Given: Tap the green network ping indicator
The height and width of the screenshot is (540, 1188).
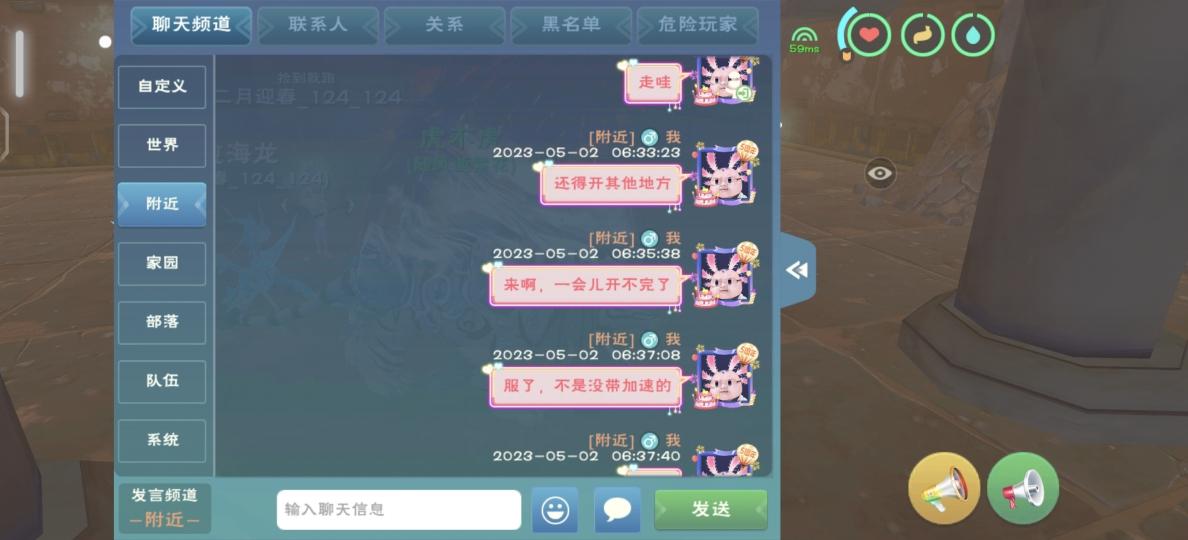Looking at the screenshot, I should pos(804,40).
